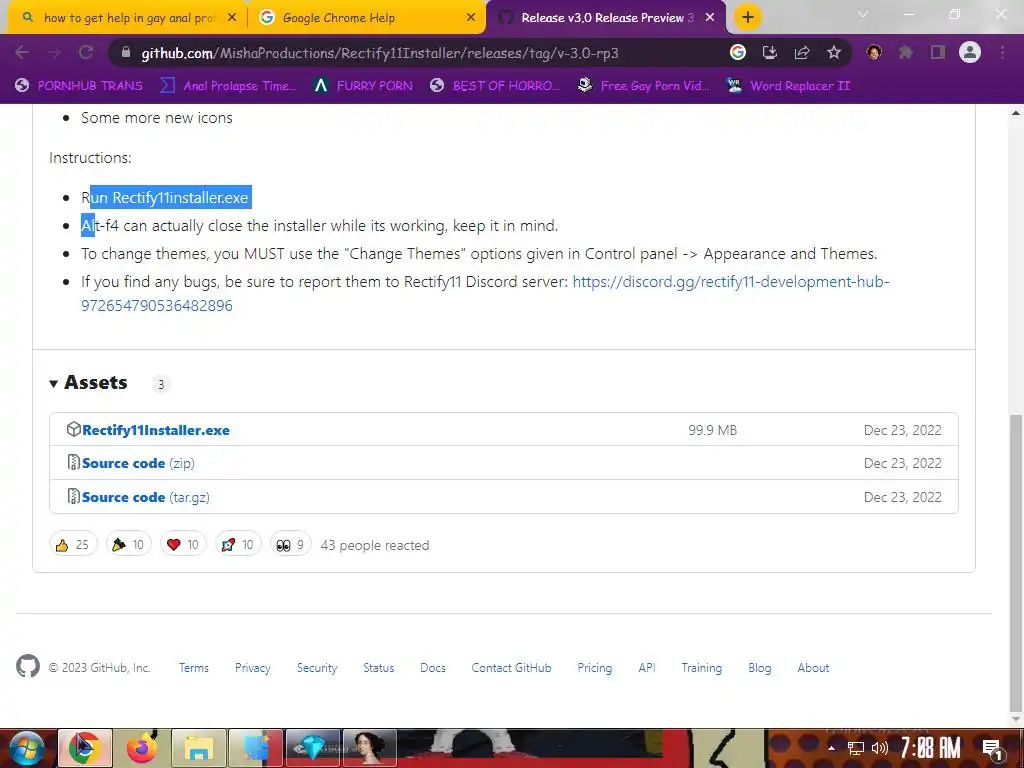Open the Terms footer link

194,668
